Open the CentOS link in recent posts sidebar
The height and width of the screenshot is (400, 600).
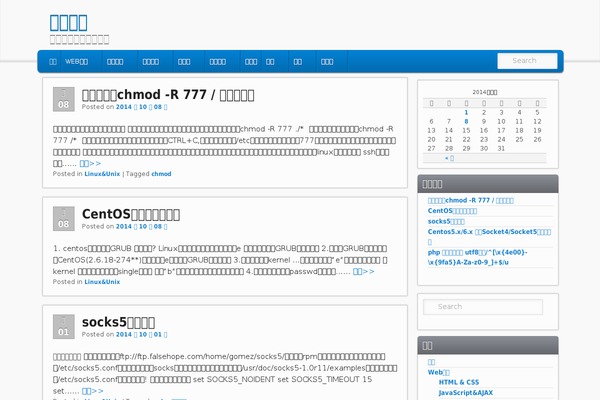coord(452,211)
